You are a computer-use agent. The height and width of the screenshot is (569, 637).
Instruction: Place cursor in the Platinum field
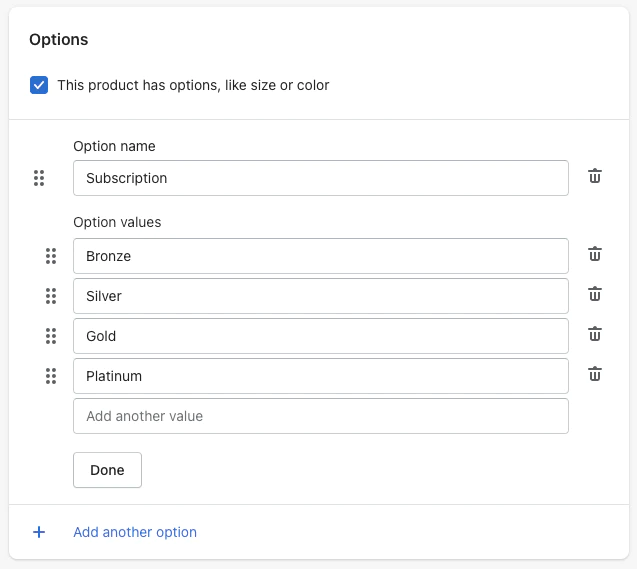click(320, 376)
